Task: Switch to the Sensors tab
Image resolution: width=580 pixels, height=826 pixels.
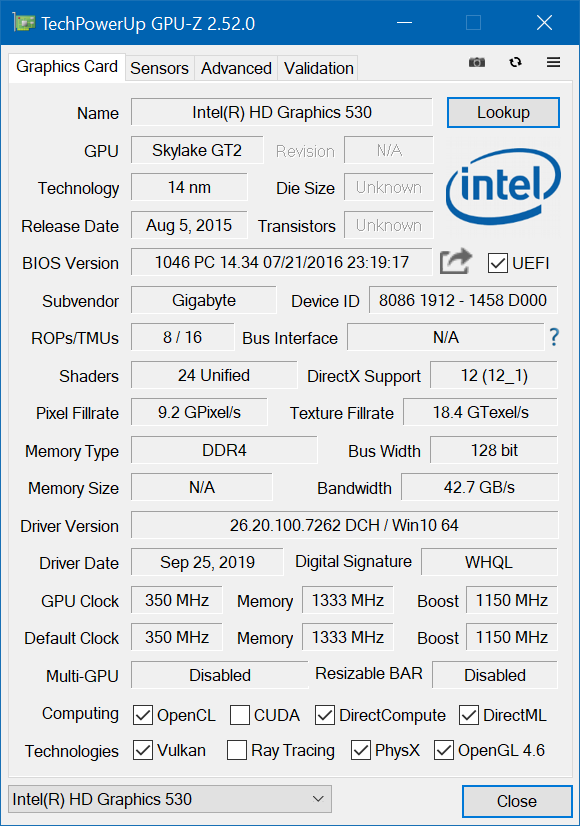Action: pos(159,68)
